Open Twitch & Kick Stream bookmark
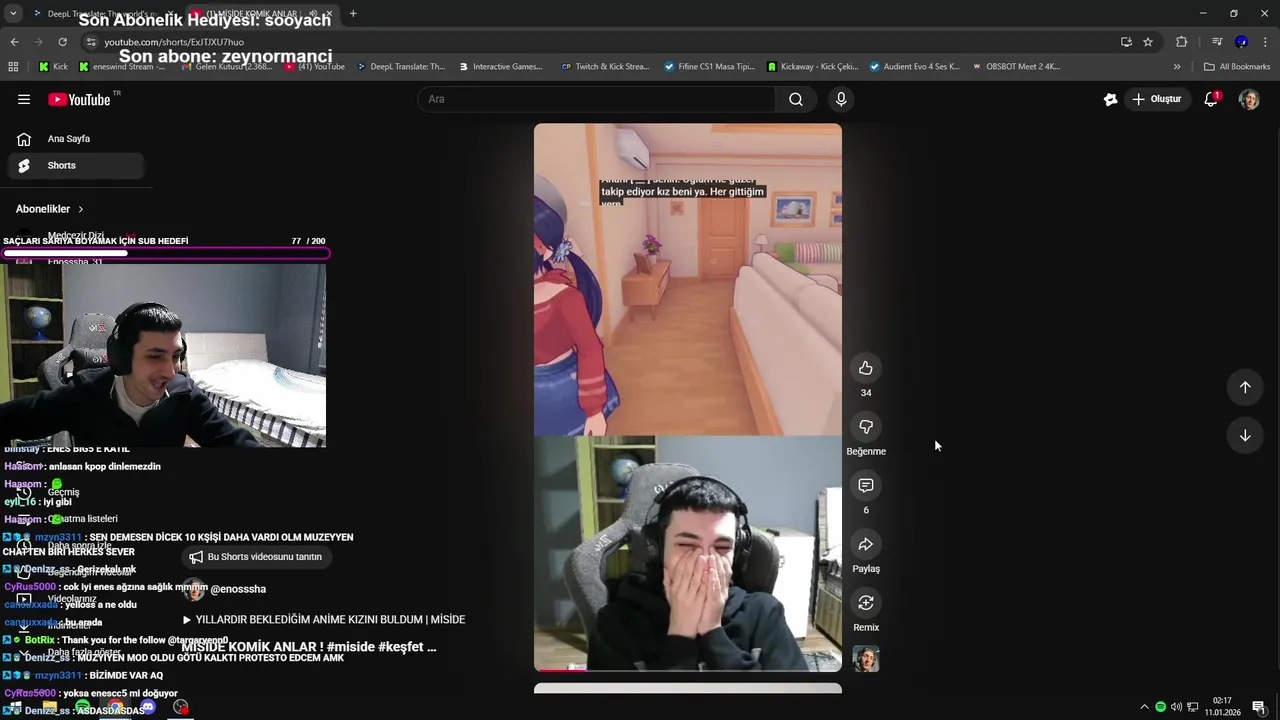The image size is (1280, 720). (x=605, y=67)
